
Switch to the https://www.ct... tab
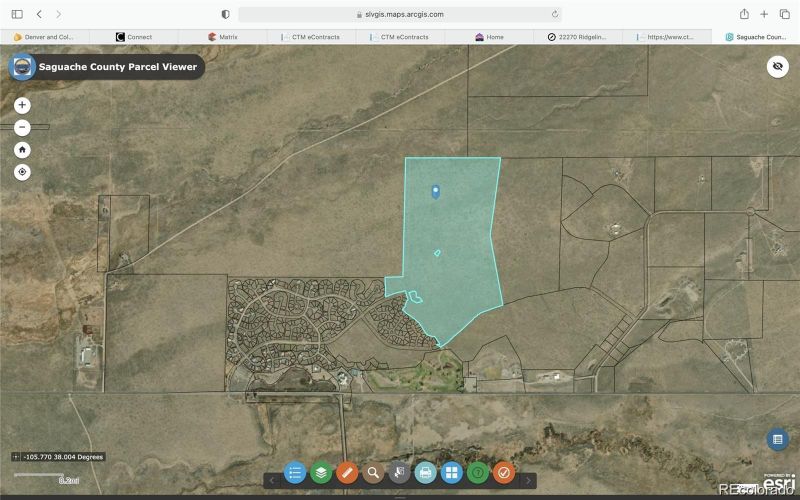(666, 37)
